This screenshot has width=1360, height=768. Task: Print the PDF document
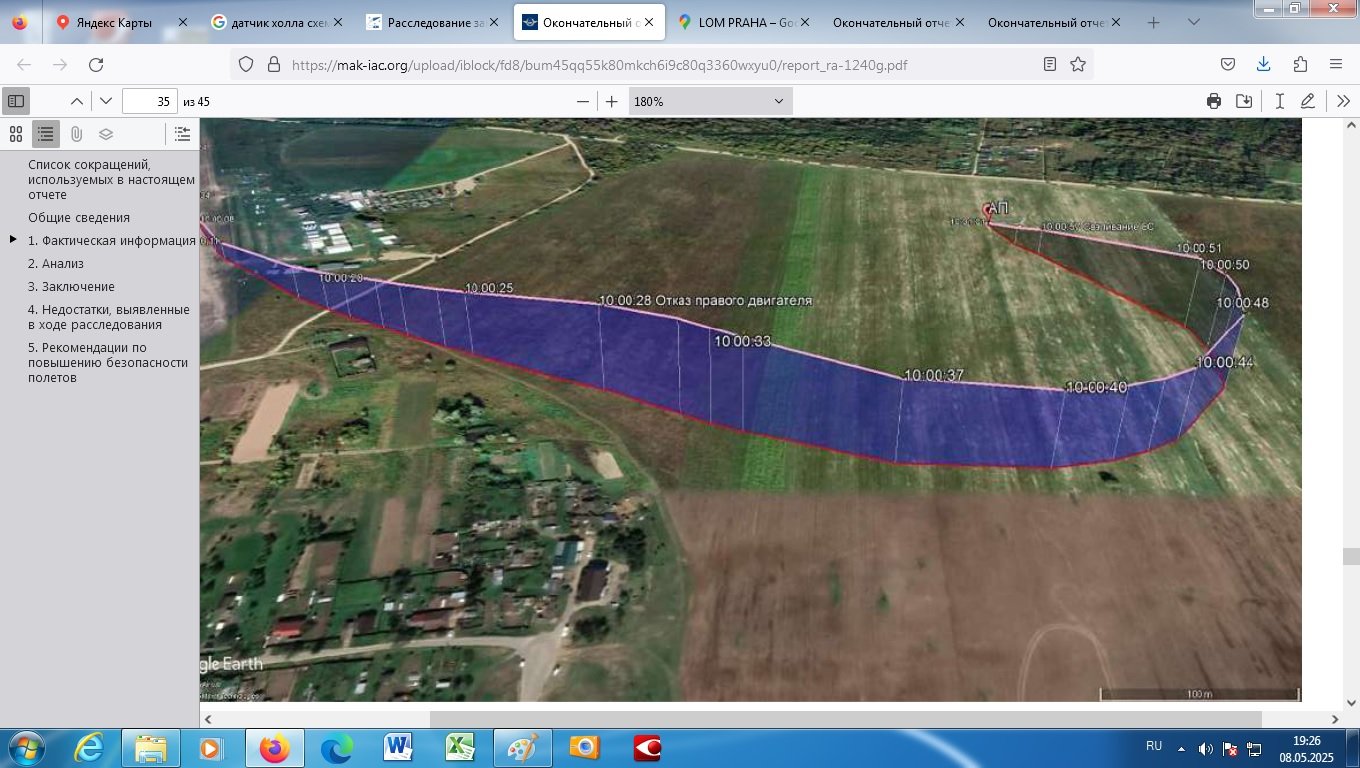point(1214,101)
